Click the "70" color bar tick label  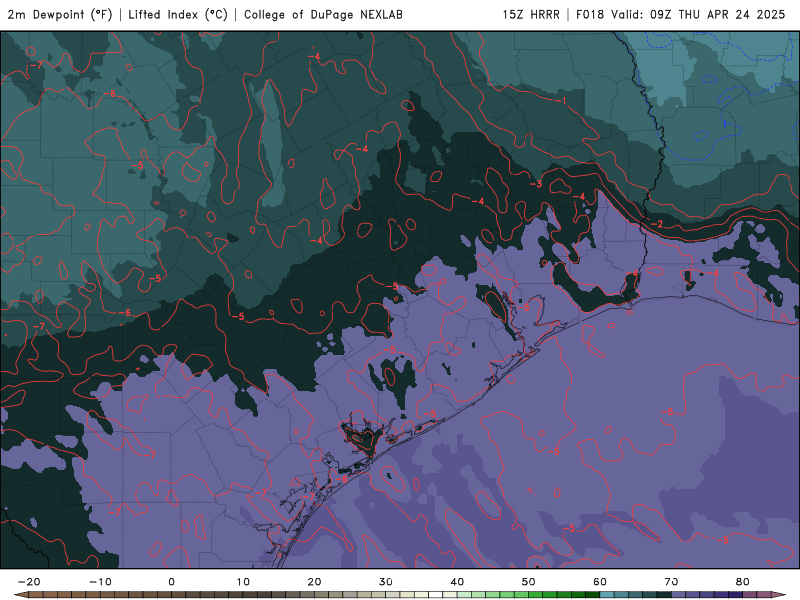(x=671, y=582)
